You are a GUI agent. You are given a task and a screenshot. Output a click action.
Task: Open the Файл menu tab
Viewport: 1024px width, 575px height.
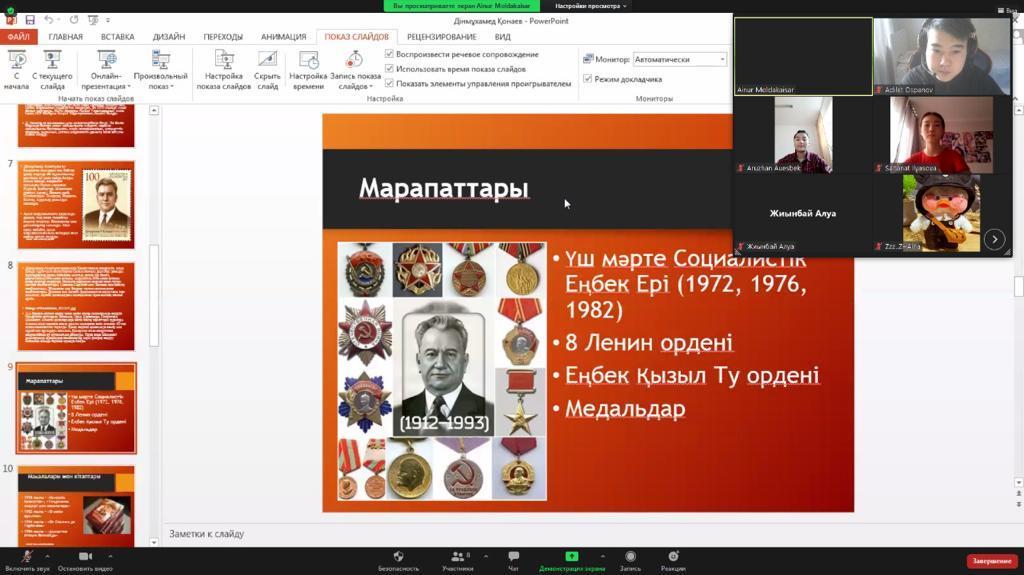(x=18, y=37)
